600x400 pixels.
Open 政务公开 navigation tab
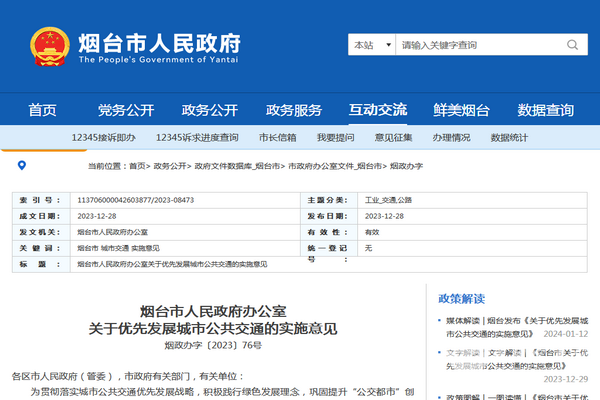click(x=210, y=110)
